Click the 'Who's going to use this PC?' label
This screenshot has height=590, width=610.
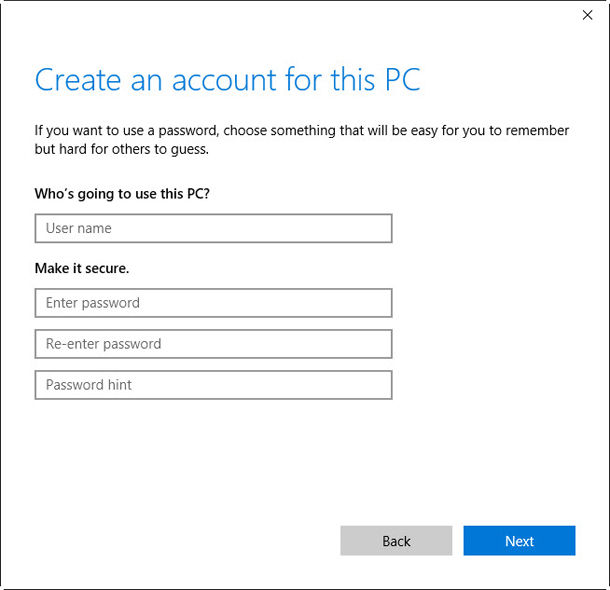[x=122, y=193]
